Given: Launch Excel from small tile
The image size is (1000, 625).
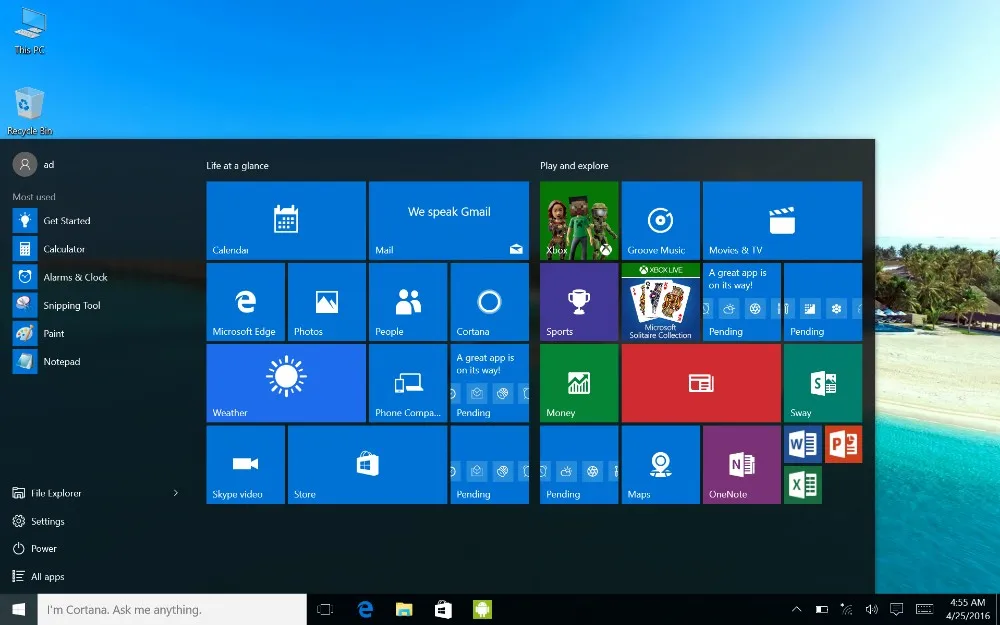Looking at the screenshot, I should click(803, 485).
